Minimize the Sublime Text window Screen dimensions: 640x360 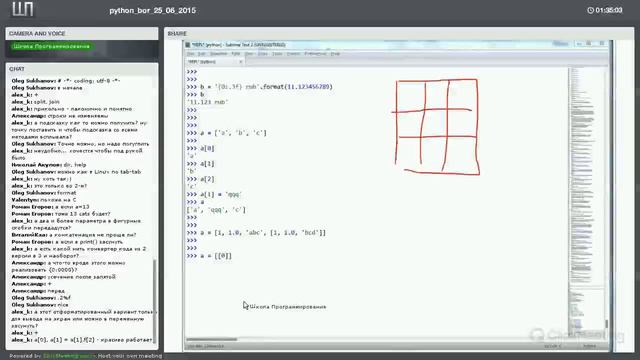(x=579, y=44)
